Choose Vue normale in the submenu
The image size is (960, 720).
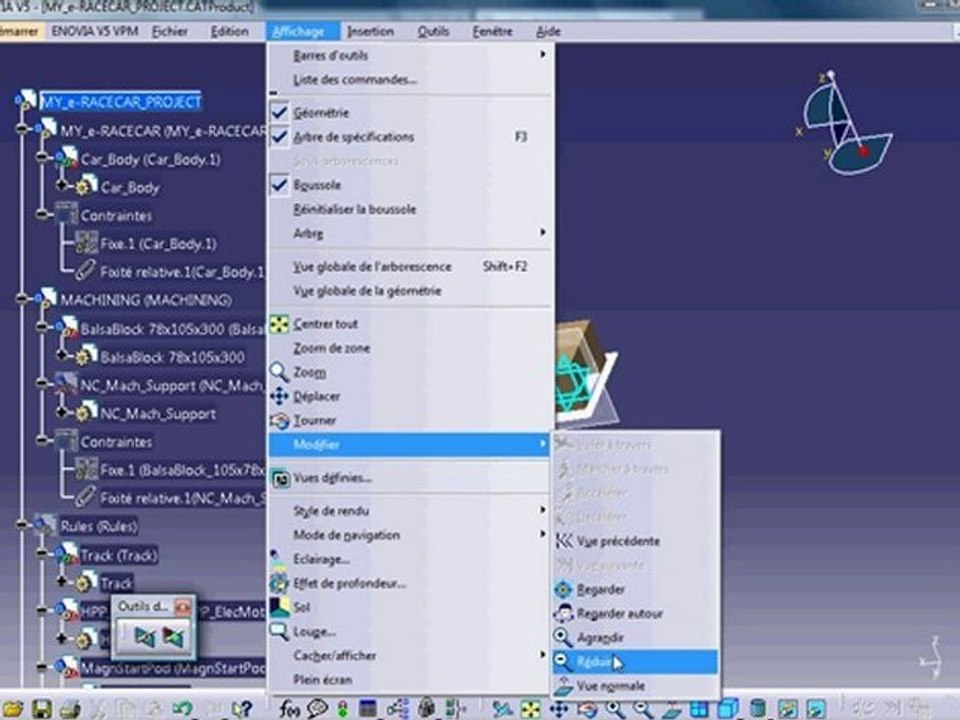(x=635, y=686)
